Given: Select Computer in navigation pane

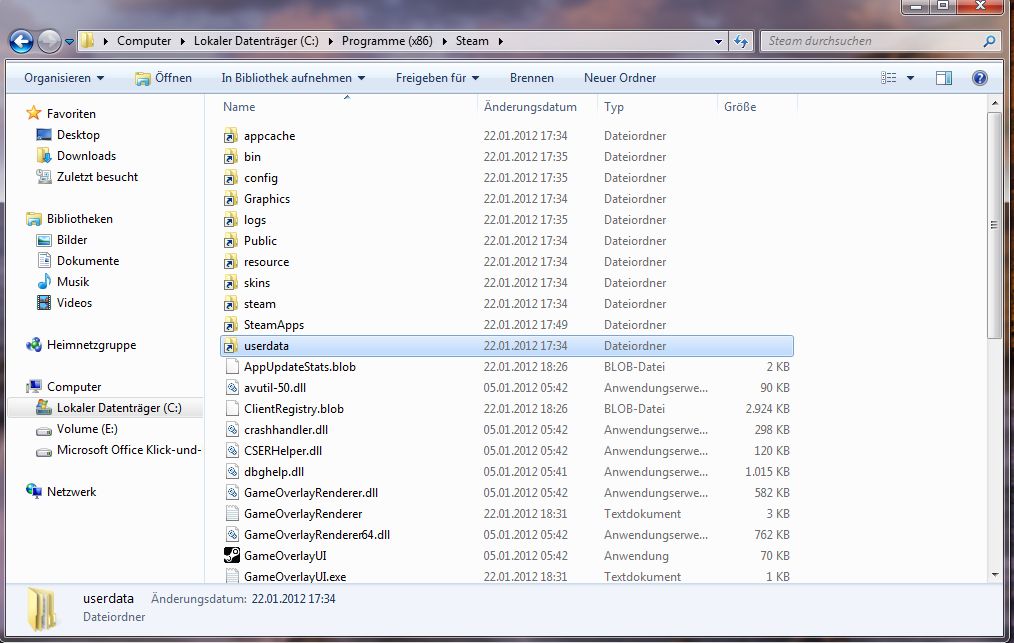Looking at the screenshot, I should [x=74, y=387].
